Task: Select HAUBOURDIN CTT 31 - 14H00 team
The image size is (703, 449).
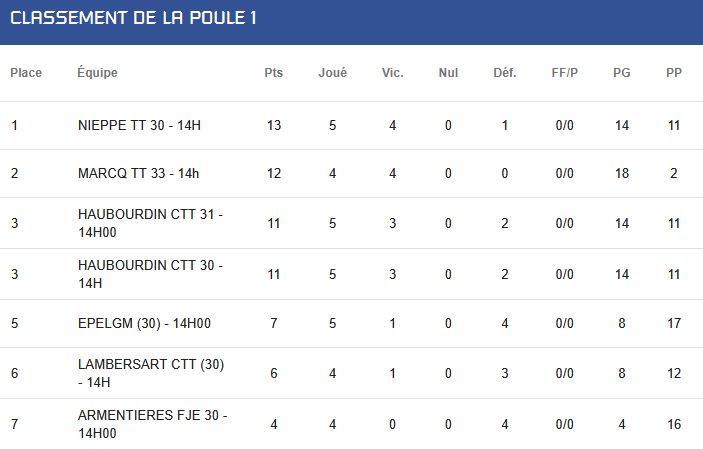Action: point(150,223)
